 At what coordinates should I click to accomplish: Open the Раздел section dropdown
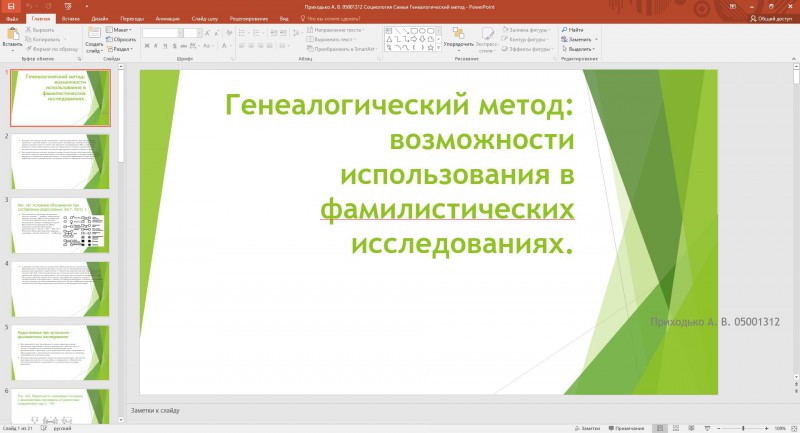(x=119, y=49)
